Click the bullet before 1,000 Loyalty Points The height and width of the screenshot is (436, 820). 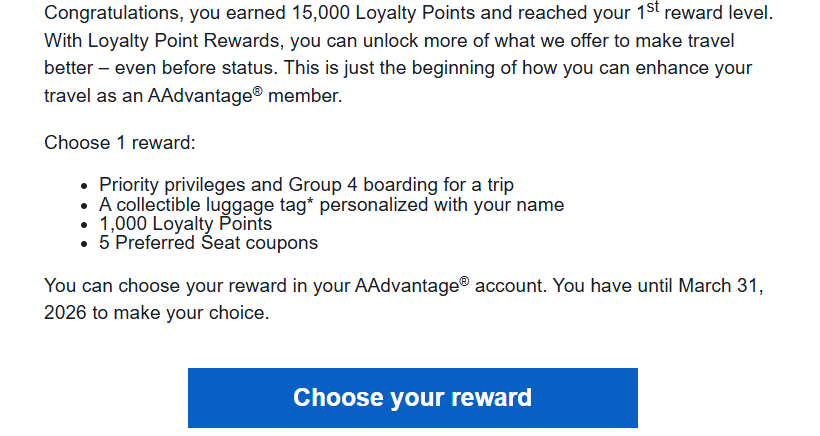tap(84, 225)
